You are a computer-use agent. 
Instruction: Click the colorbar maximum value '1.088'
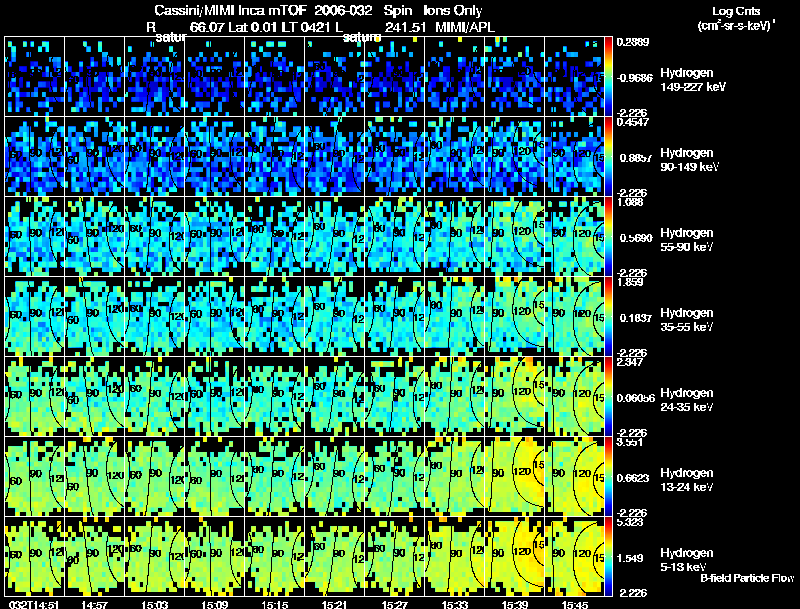(630, 202)
